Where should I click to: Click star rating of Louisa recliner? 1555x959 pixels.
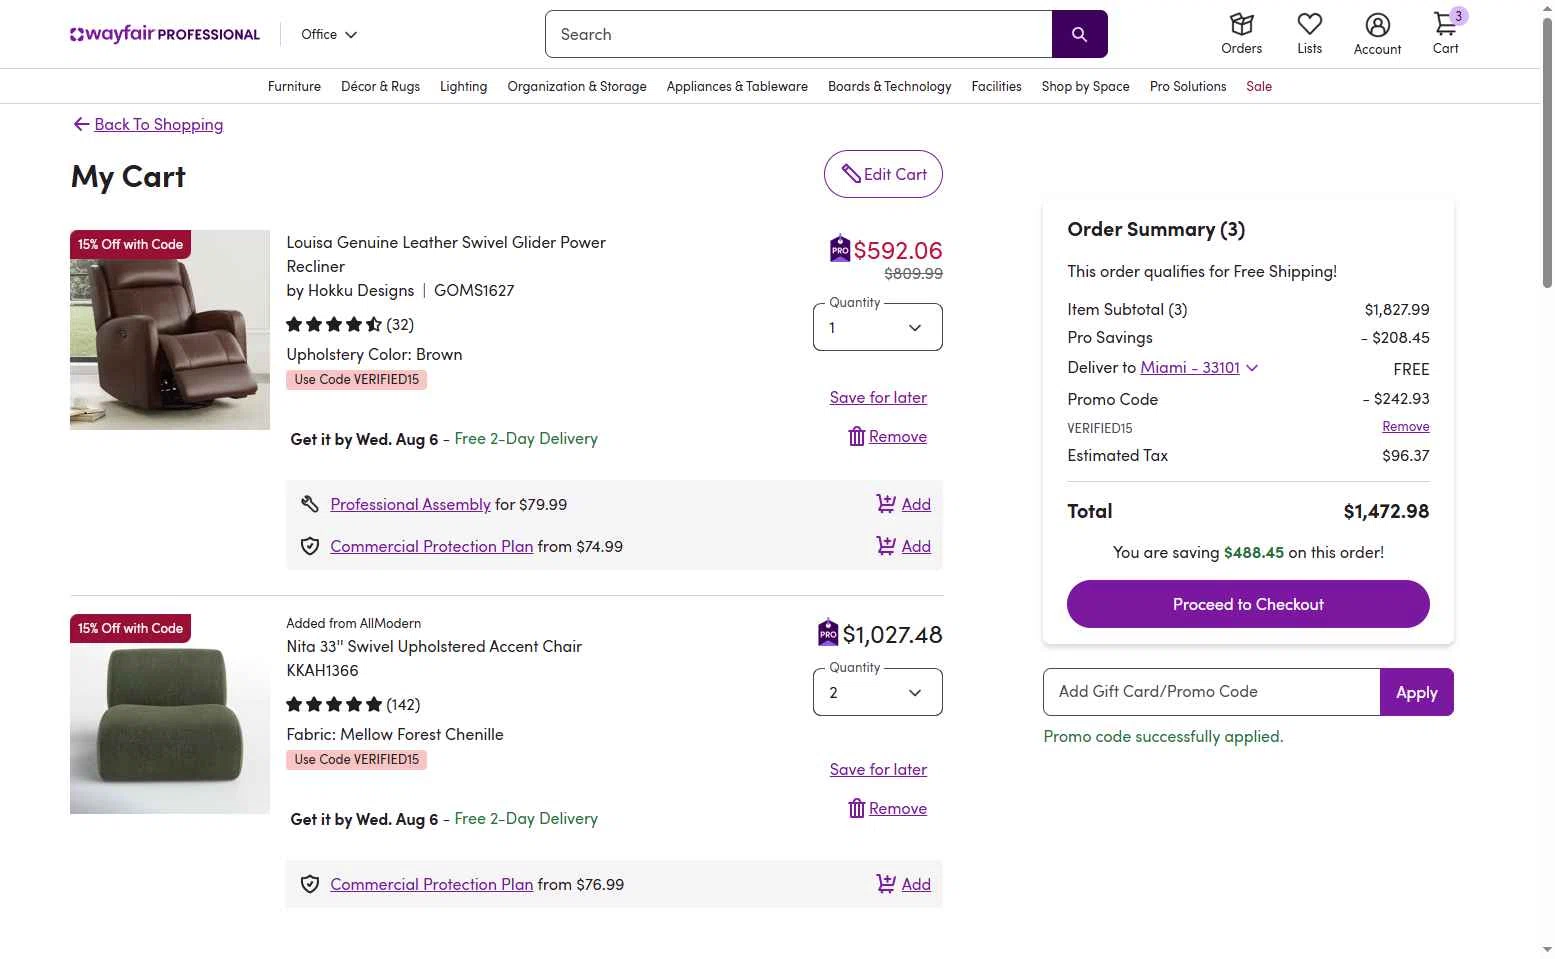[x=334, y=324]
